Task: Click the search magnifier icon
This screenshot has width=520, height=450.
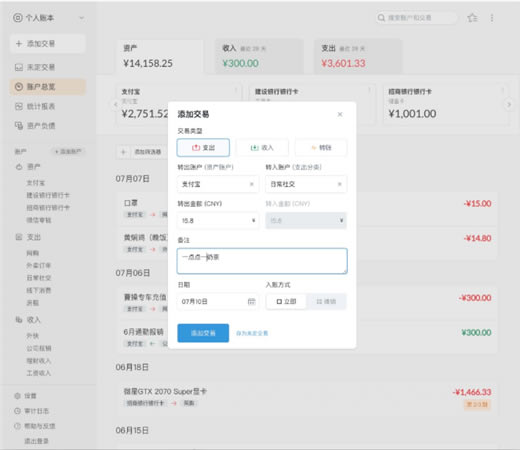Action: pyautogui.click(x=381, y=18)
